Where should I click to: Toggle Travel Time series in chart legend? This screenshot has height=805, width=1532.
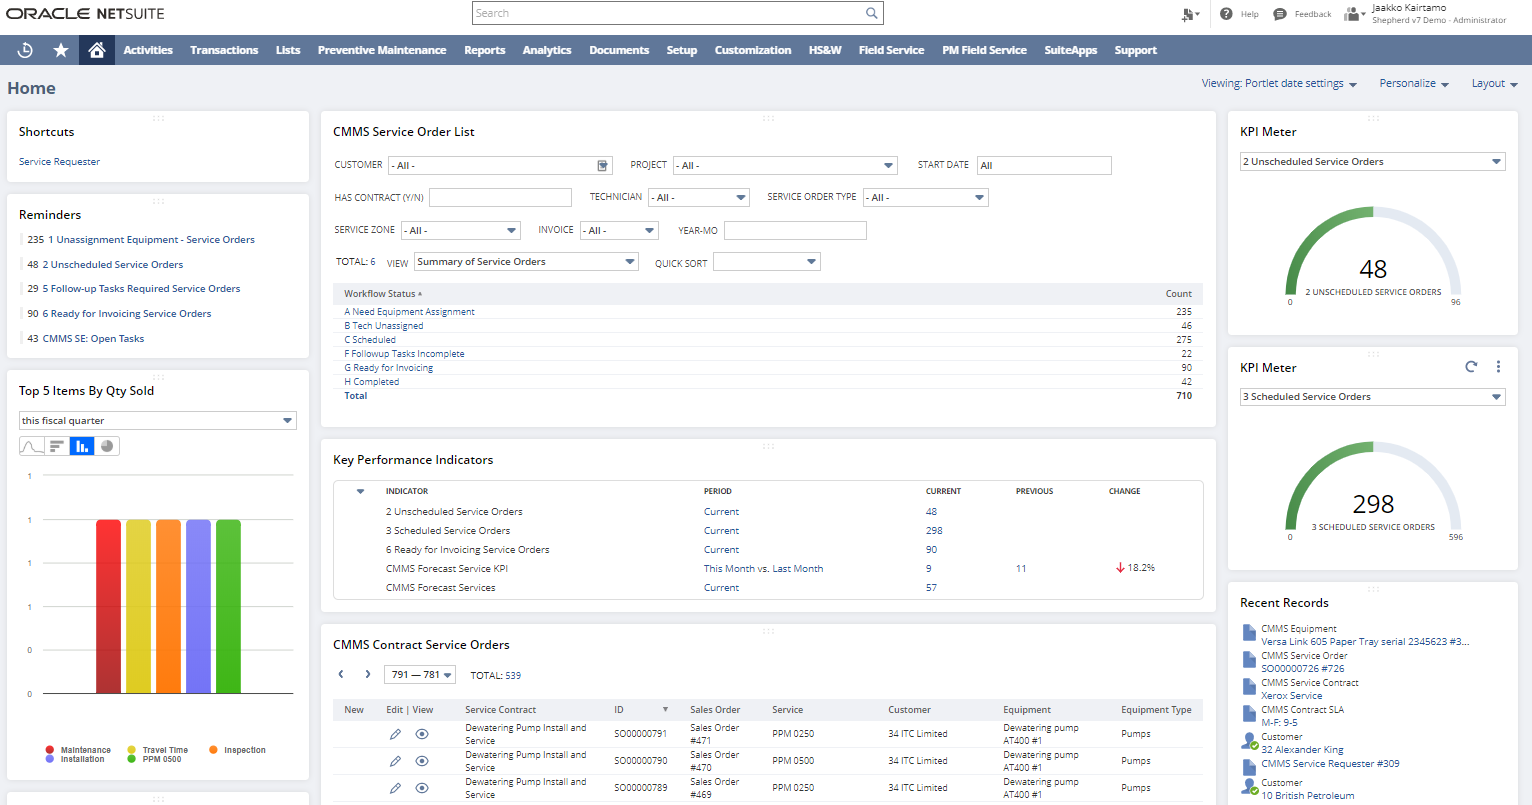158,750
